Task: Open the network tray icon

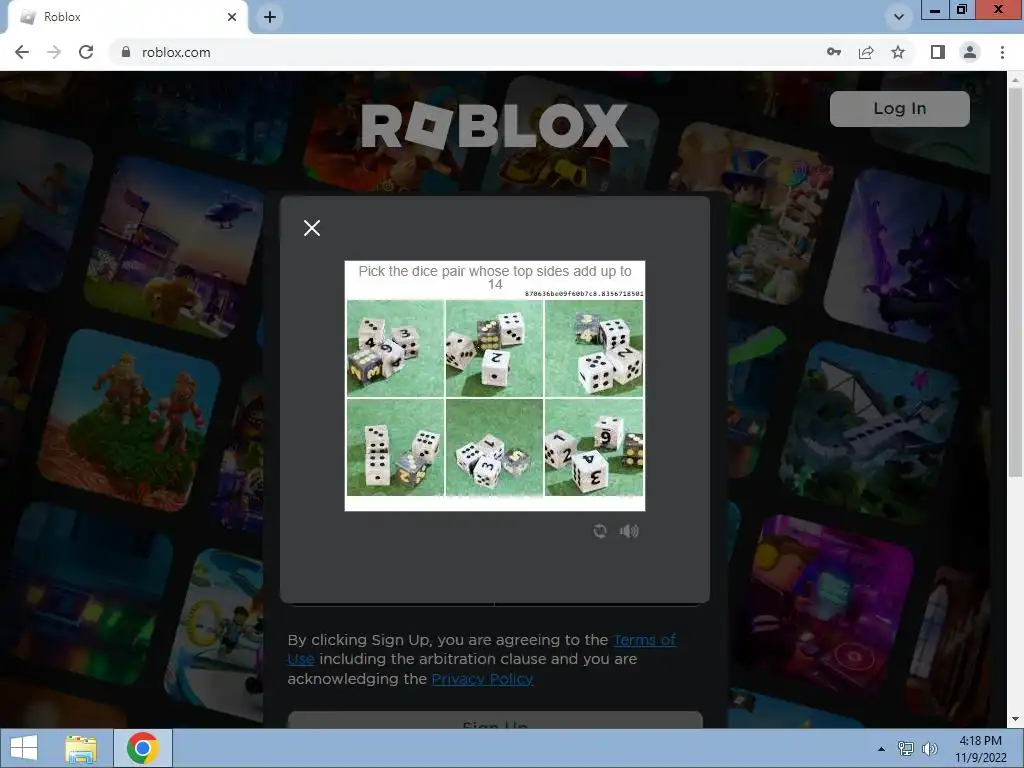Action: point(906,749)
